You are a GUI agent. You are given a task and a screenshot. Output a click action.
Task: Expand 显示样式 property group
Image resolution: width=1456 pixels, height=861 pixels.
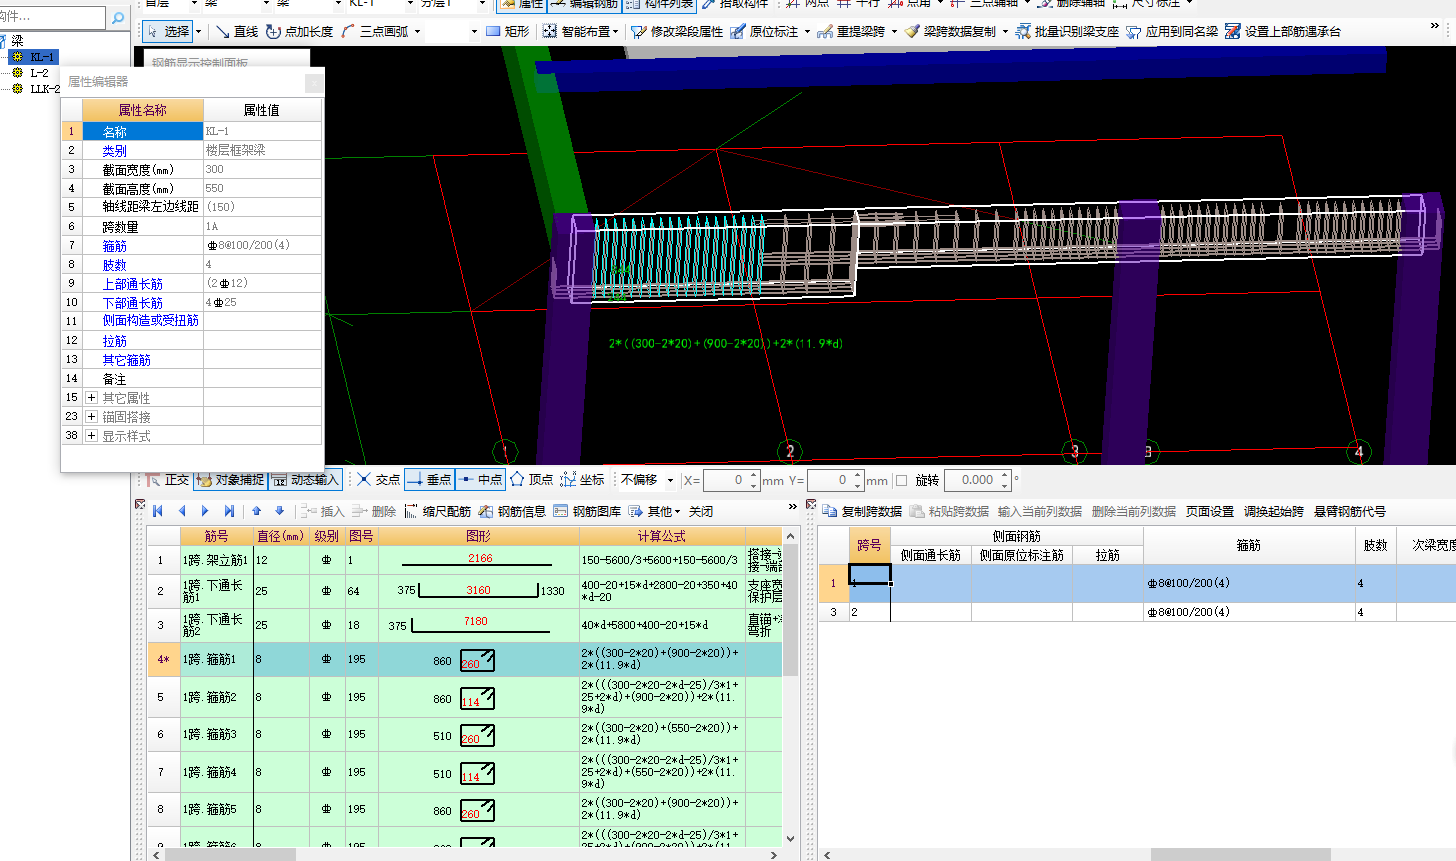point(91,436)
